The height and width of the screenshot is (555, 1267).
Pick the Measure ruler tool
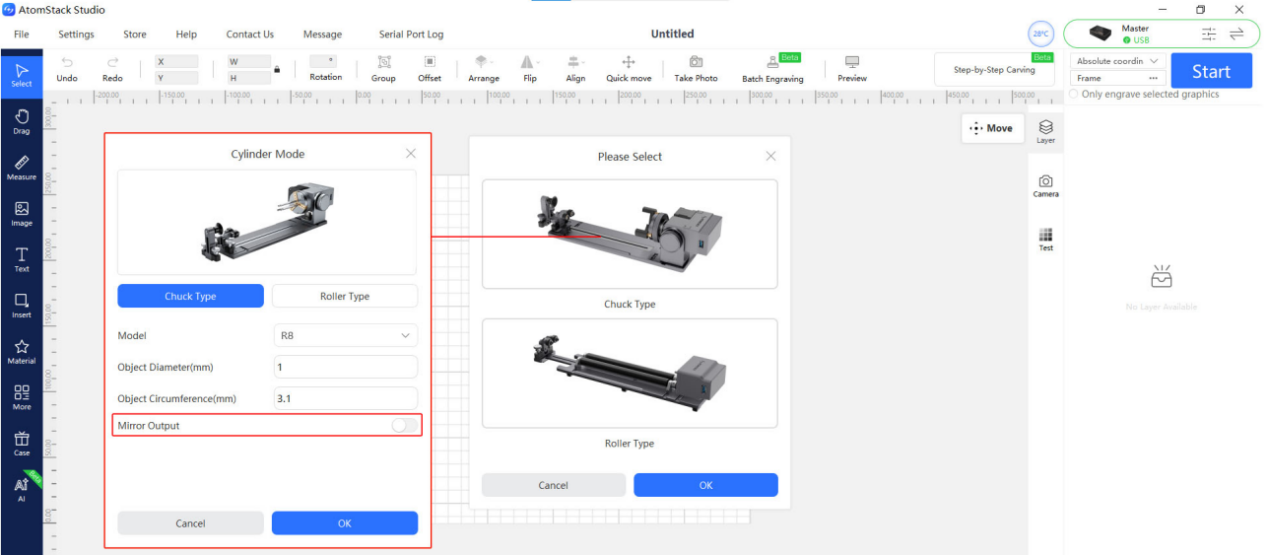21,168
